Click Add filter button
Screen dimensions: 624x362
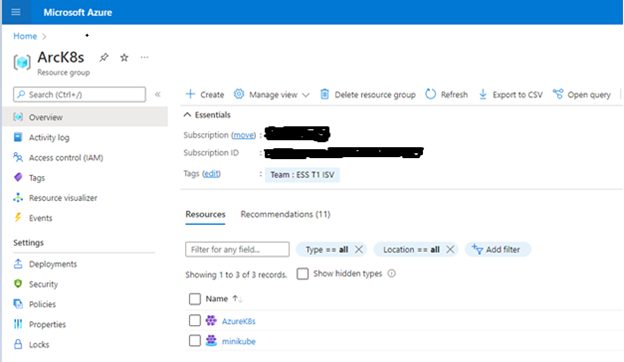point(497,249)
